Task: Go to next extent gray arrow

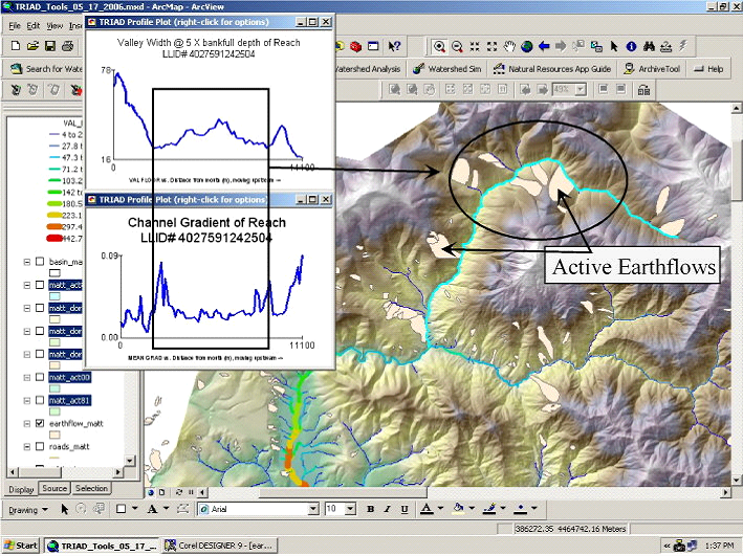Action: [561, 46]
